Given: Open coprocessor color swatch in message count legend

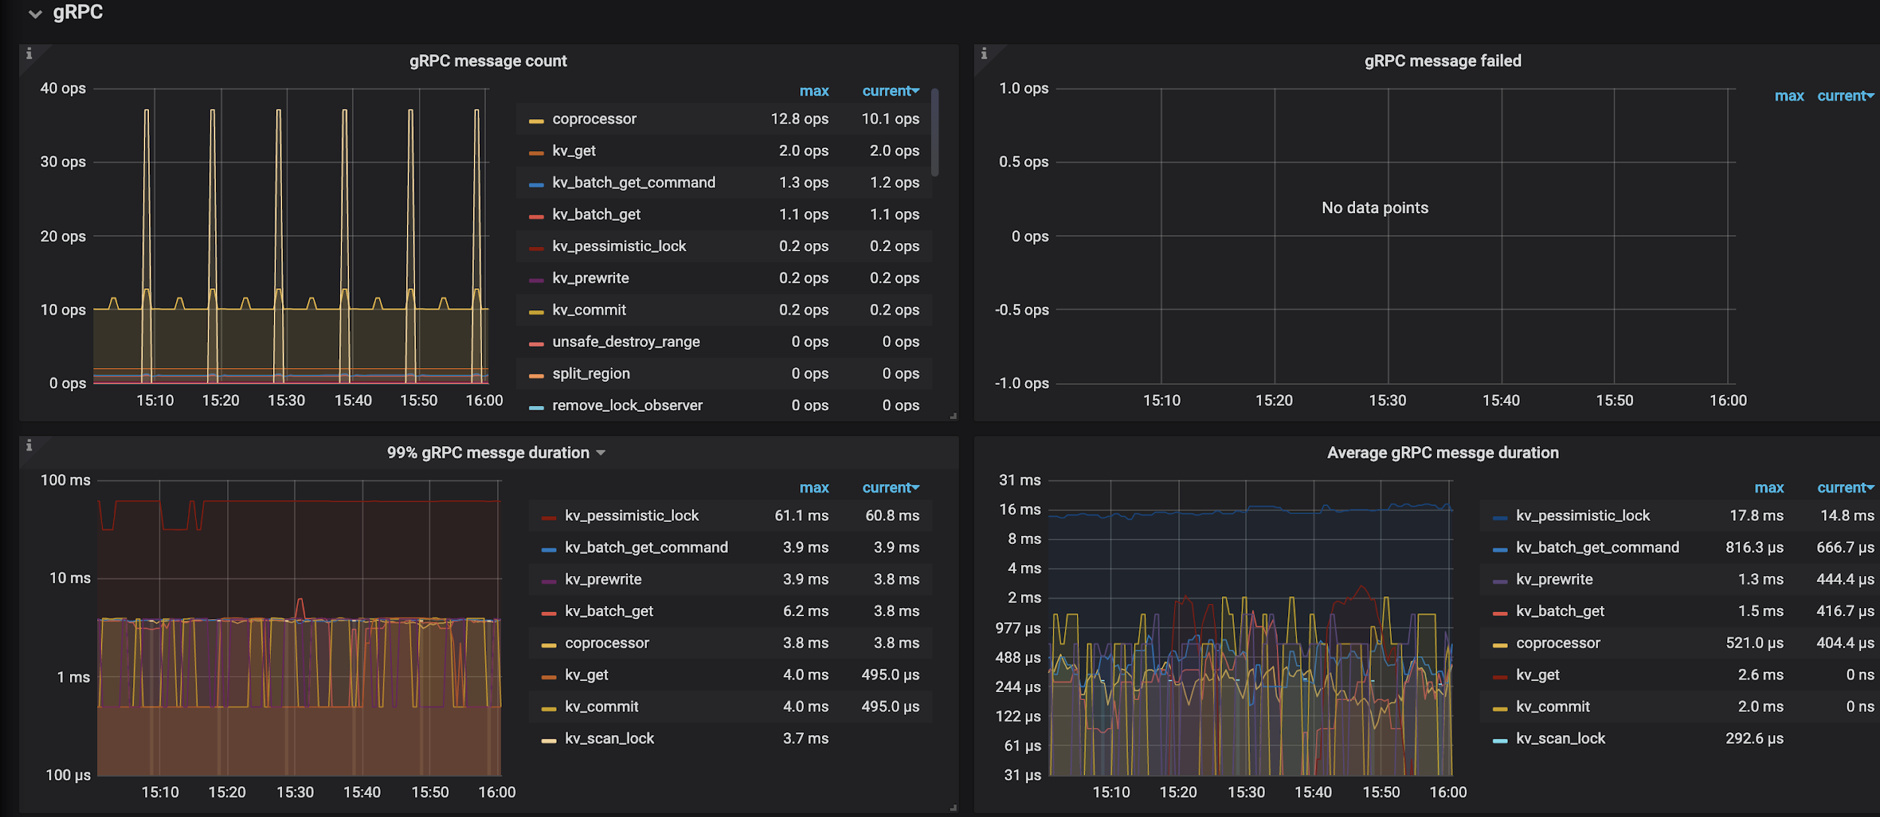Looking at the screenshot, I should click(x=536, y=120).
